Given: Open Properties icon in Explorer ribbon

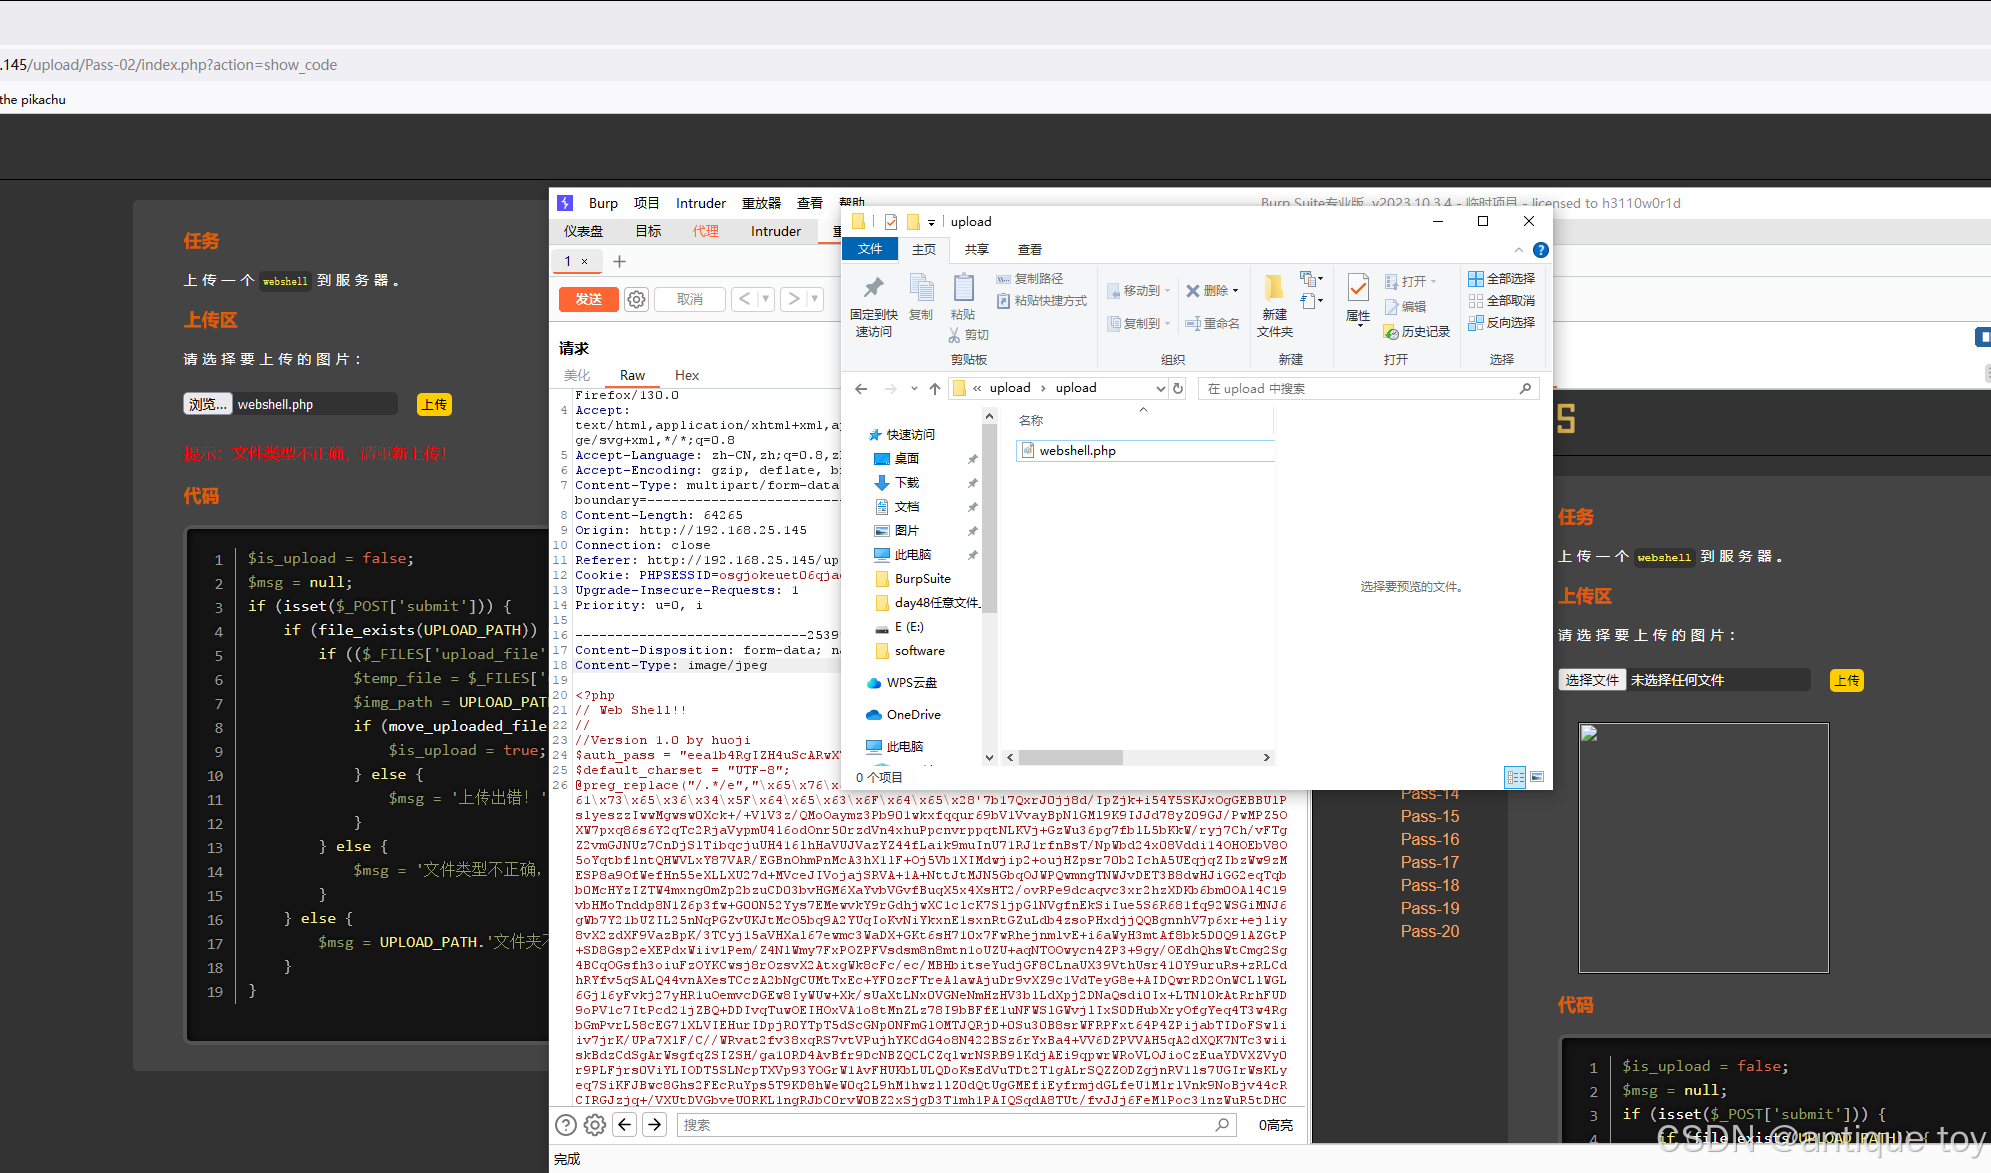Looking at the screenshot, I should tap(1357, 290).
